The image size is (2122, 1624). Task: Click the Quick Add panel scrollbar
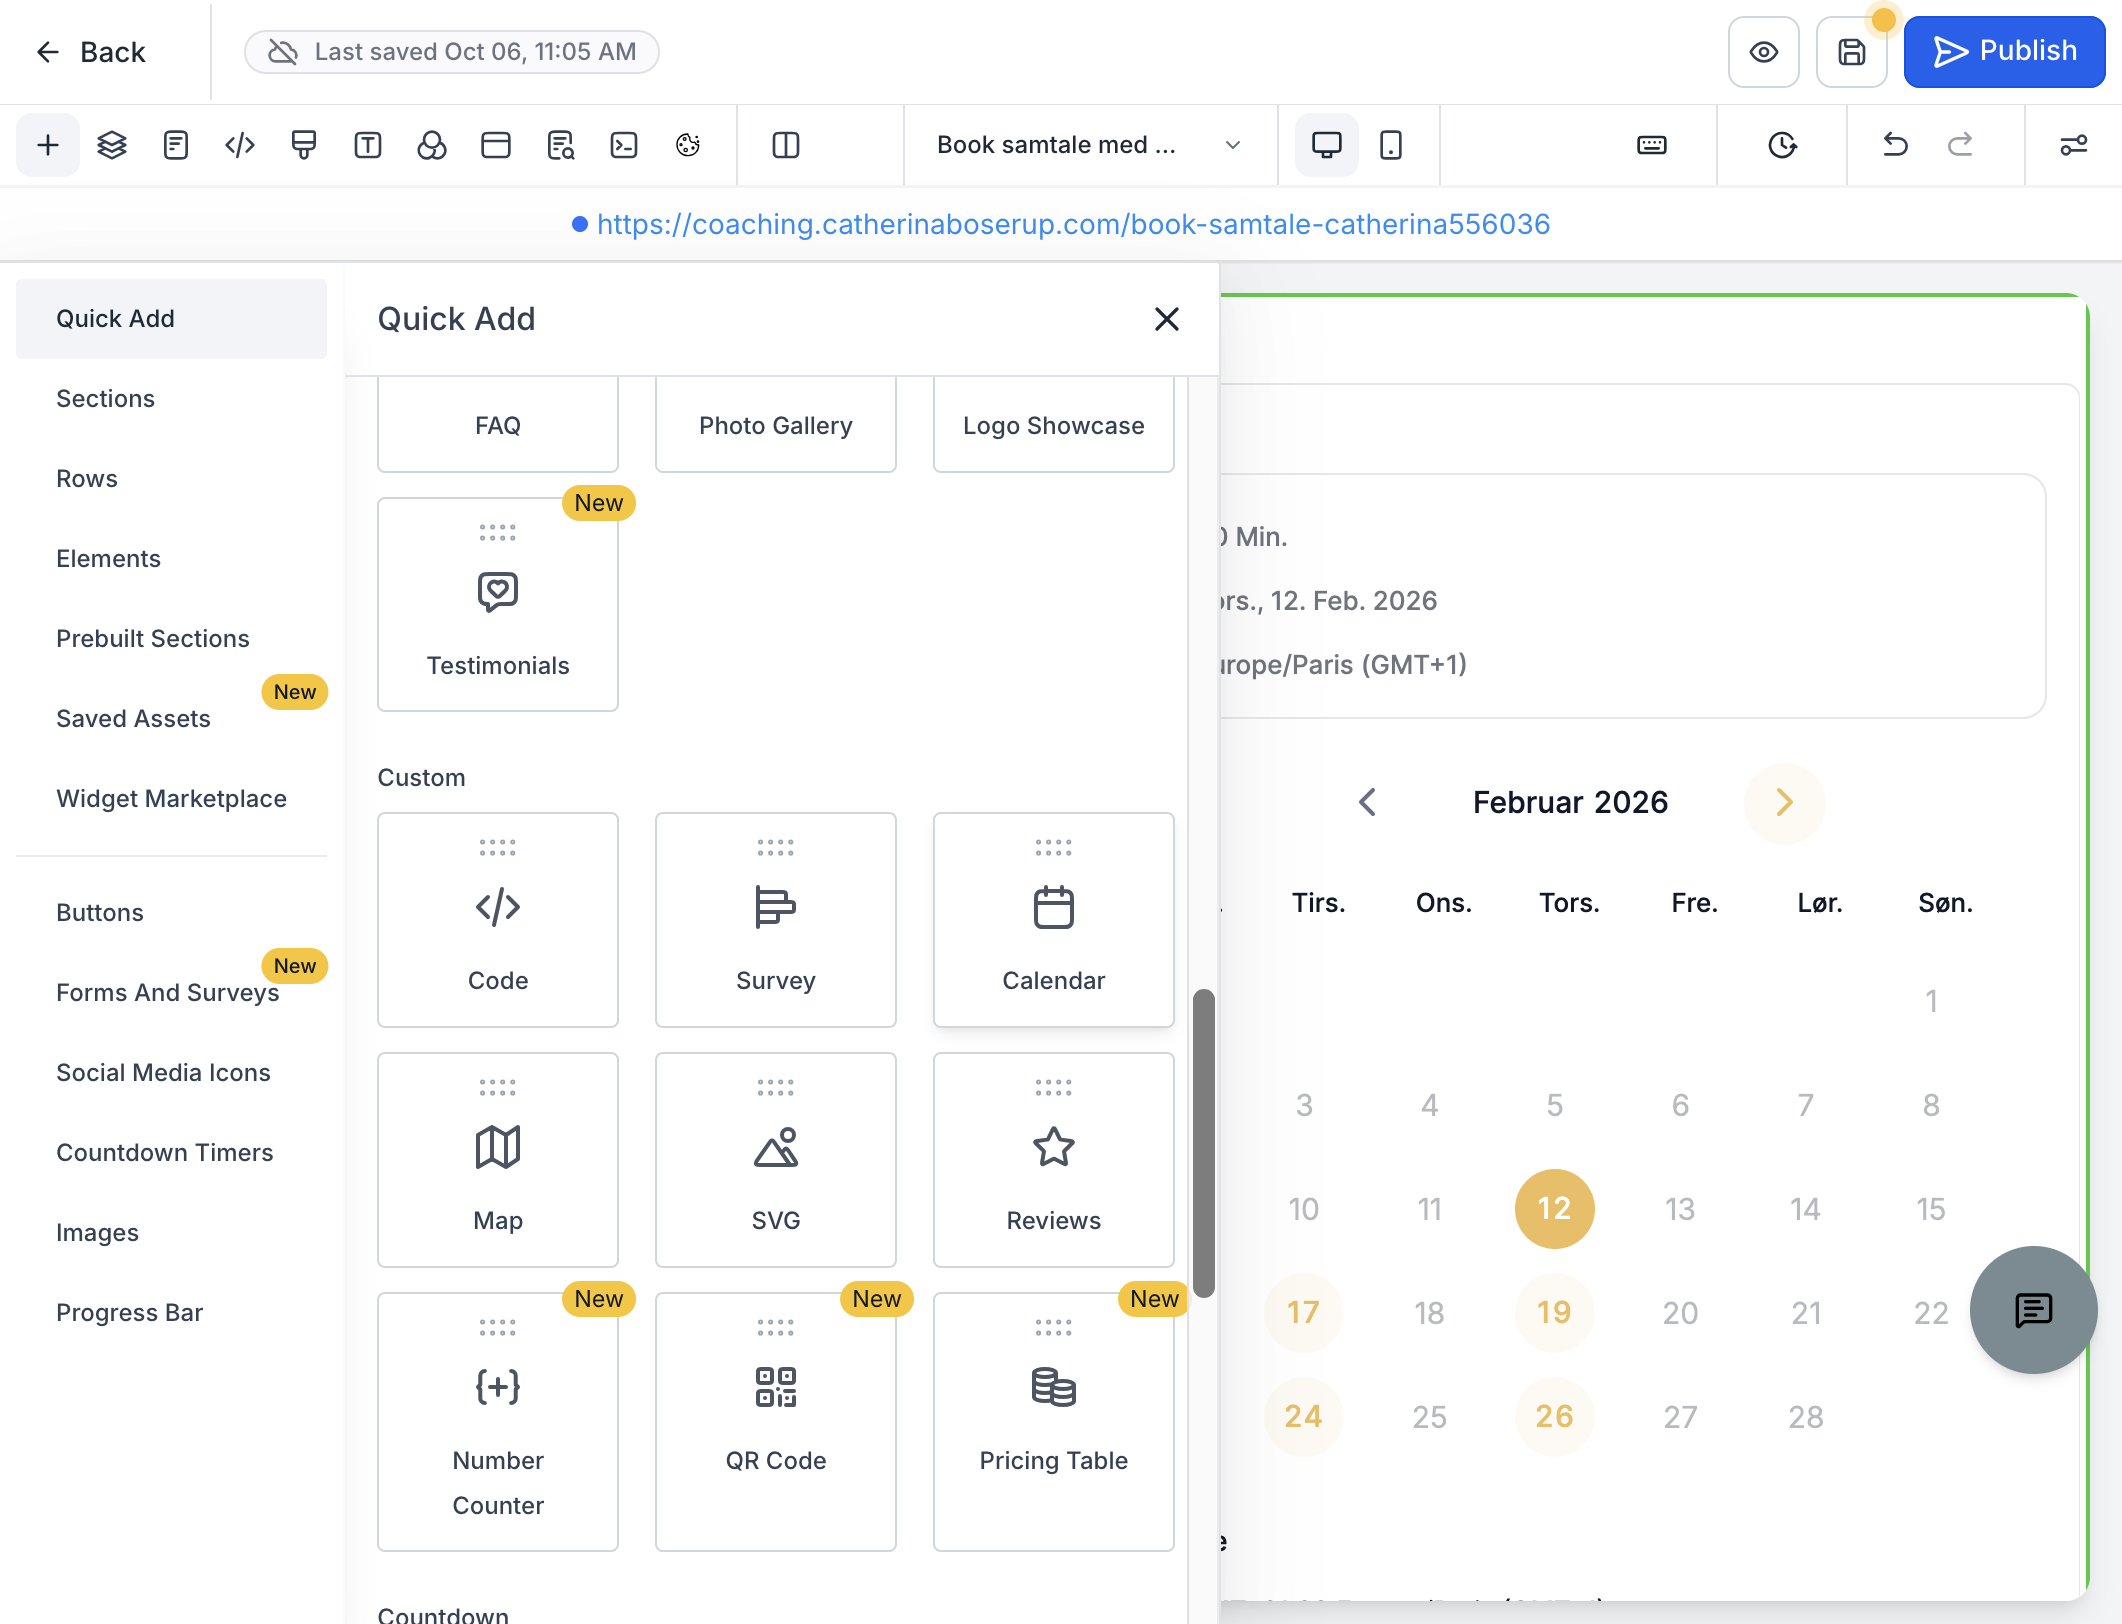point(1204,1143)
